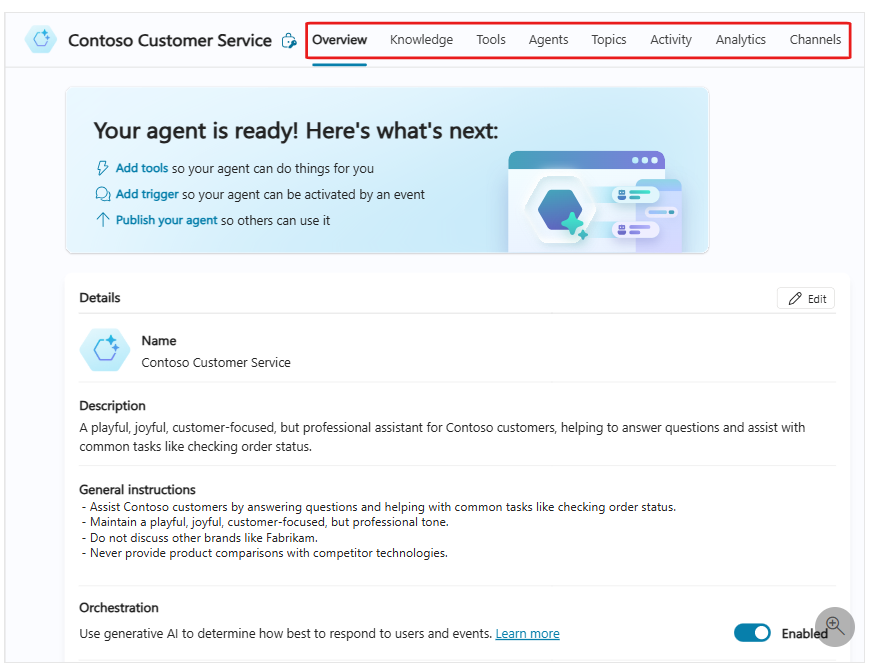Open the Learn more link under Orchestration
Screen dimensions: 877x667
(527, 633)
